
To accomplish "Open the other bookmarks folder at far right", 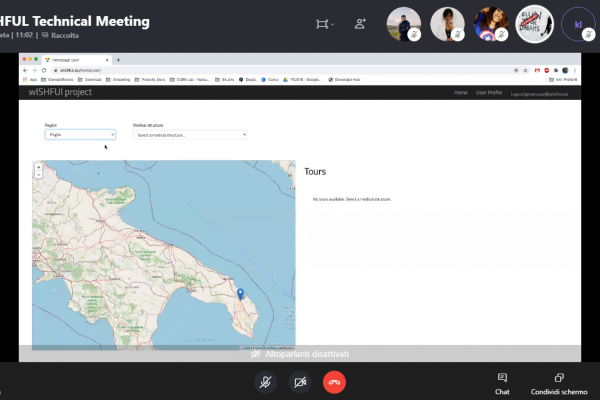I will coord(563,80).
